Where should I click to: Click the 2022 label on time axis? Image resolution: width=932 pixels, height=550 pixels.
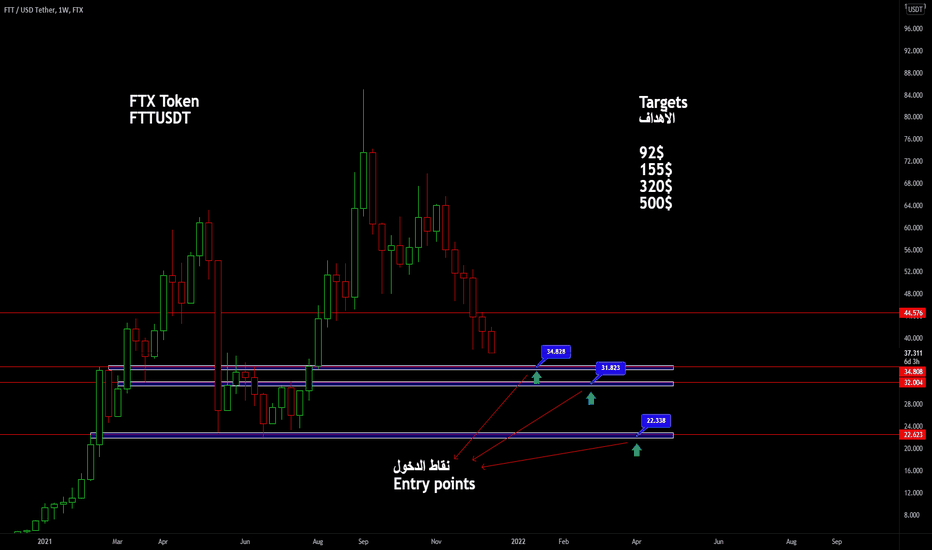(518, 542)
